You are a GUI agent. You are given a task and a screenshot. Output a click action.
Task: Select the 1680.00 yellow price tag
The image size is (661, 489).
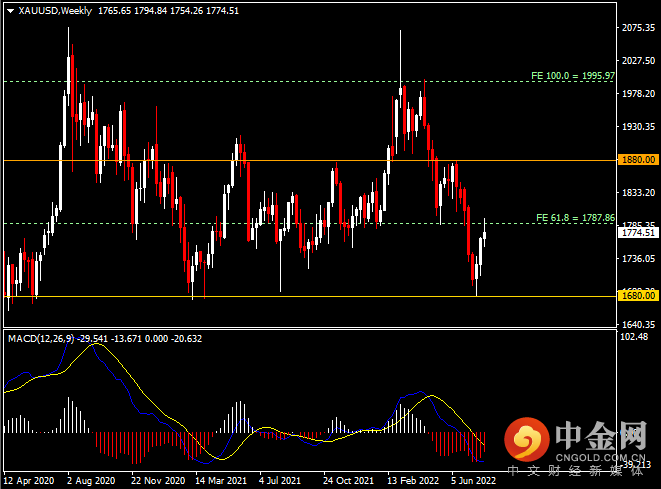coord(639,296)
